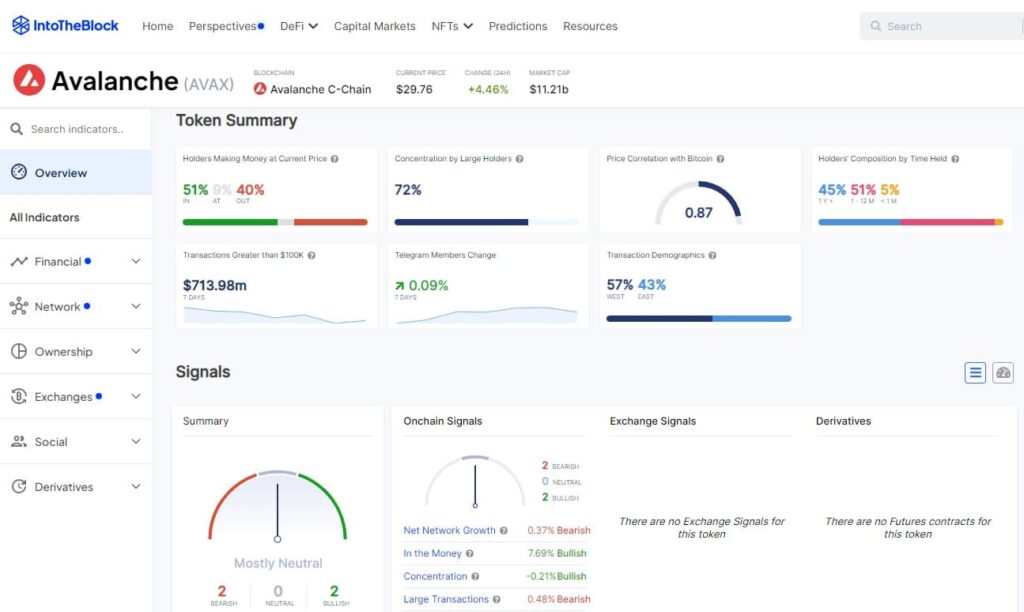Click the West/East demographics bar
The height and width of the screenshot is (612, 1024).
tap(699, 319)
